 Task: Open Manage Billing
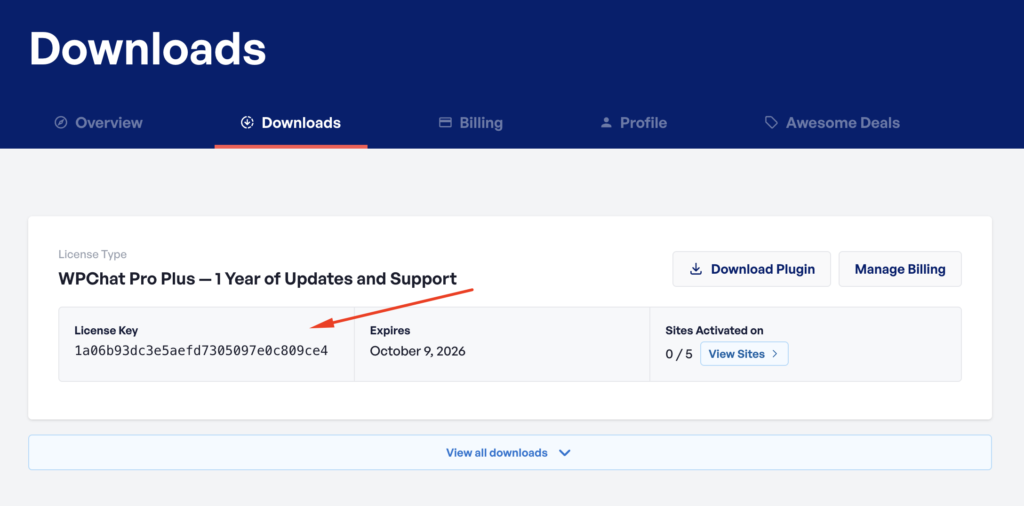pos(899,269)
